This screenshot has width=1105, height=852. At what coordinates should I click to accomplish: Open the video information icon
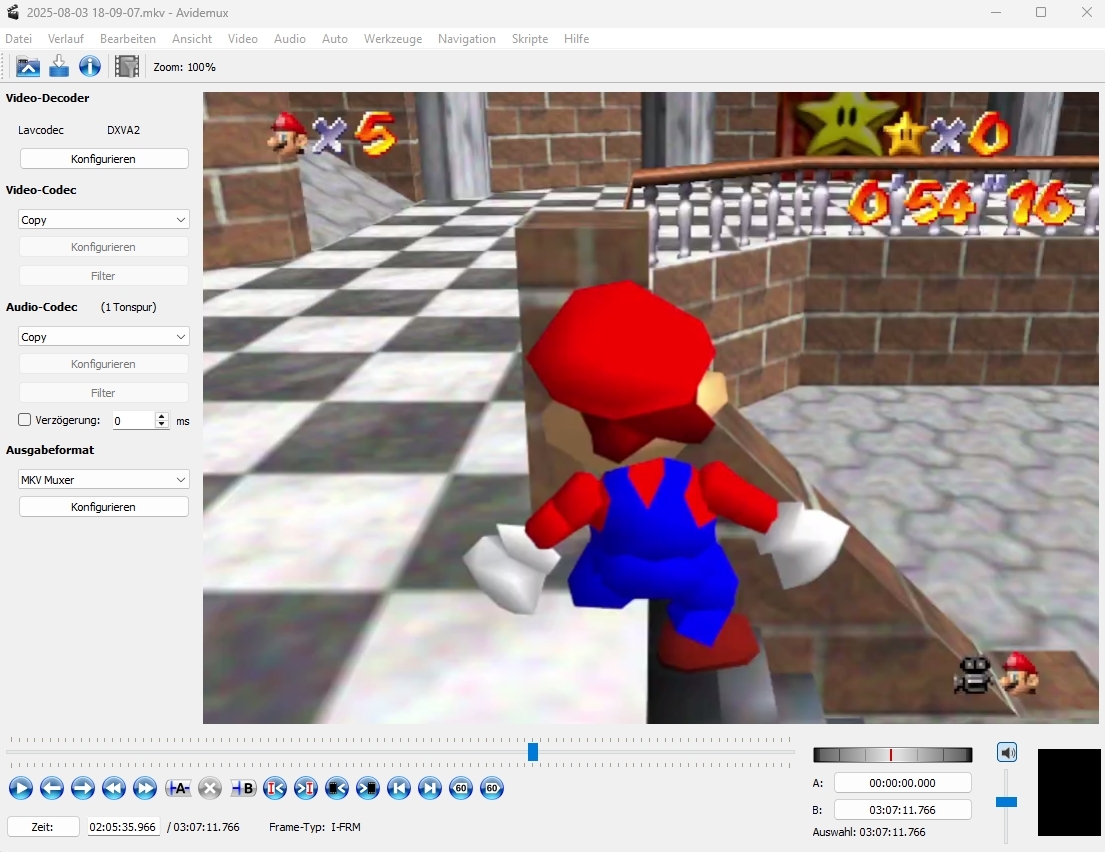click(x=90, y=67)
